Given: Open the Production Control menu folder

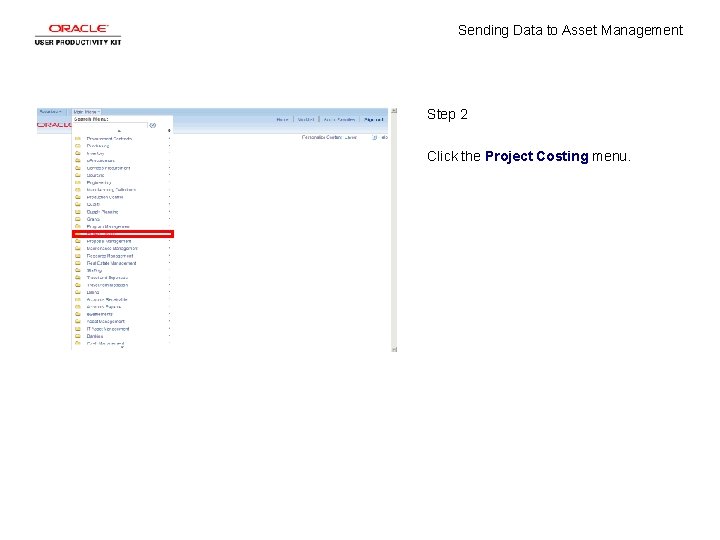Looking at the screenshot, I should (x=105, y=197).
